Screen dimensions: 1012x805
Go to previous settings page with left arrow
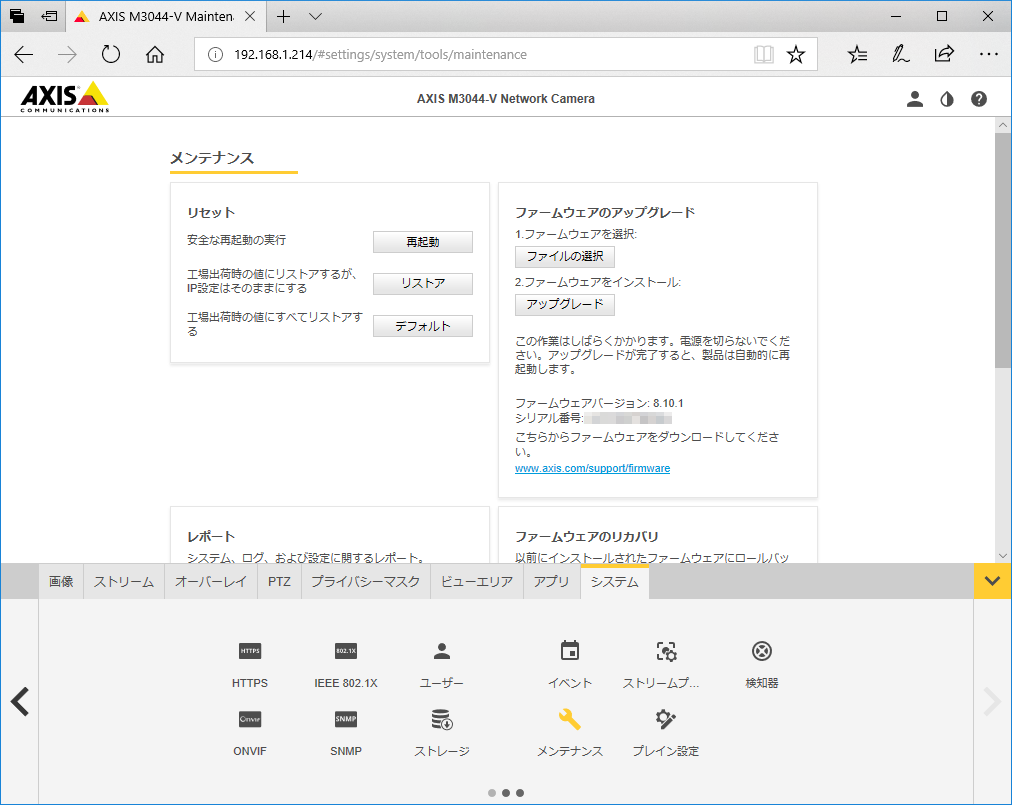coord(20,702)
